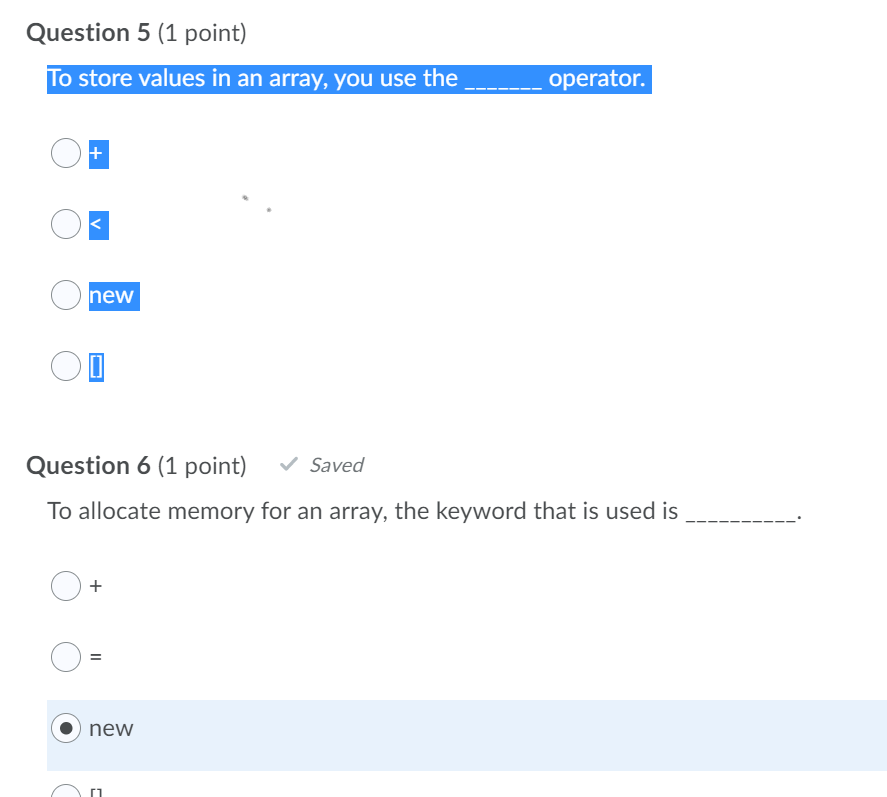
Task: Select the "<" answer for Question 5
Action: click(x=65, y=224)
